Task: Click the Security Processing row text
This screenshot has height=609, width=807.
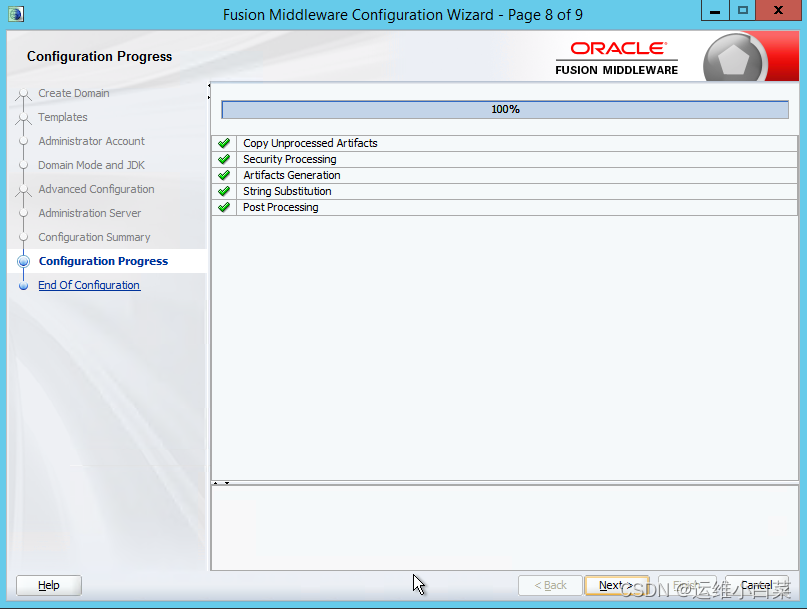Action: click(x=290, y=159)
